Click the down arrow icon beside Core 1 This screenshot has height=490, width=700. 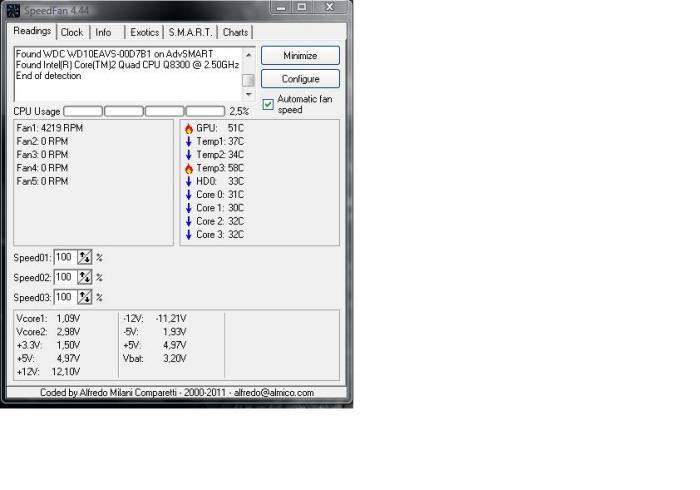coord(189,208)
